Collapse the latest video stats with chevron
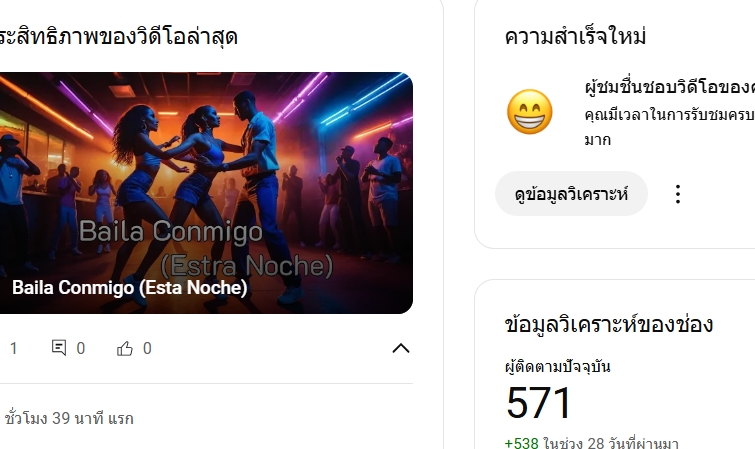Screen dimensions: 755x449 (x=401, y=348)
